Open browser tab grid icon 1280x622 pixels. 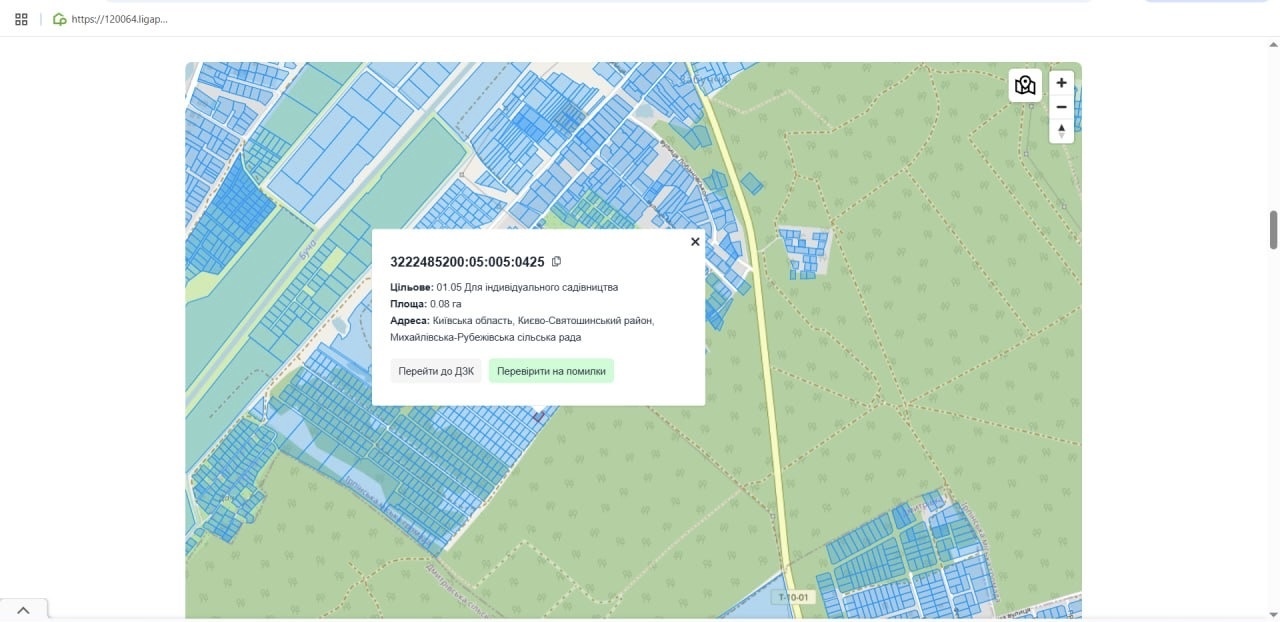click(x=21, y=19)
